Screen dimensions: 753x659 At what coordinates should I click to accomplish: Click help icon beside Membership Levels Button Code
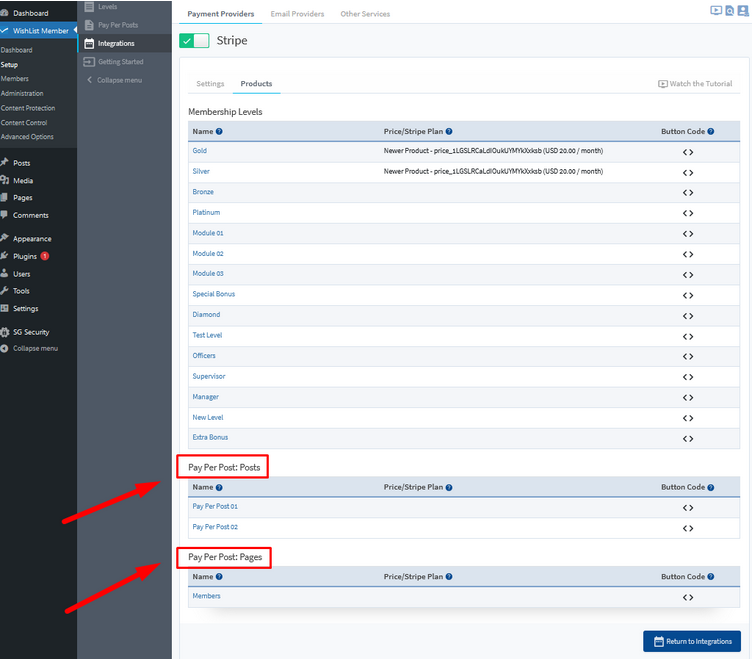coord(711,132)
